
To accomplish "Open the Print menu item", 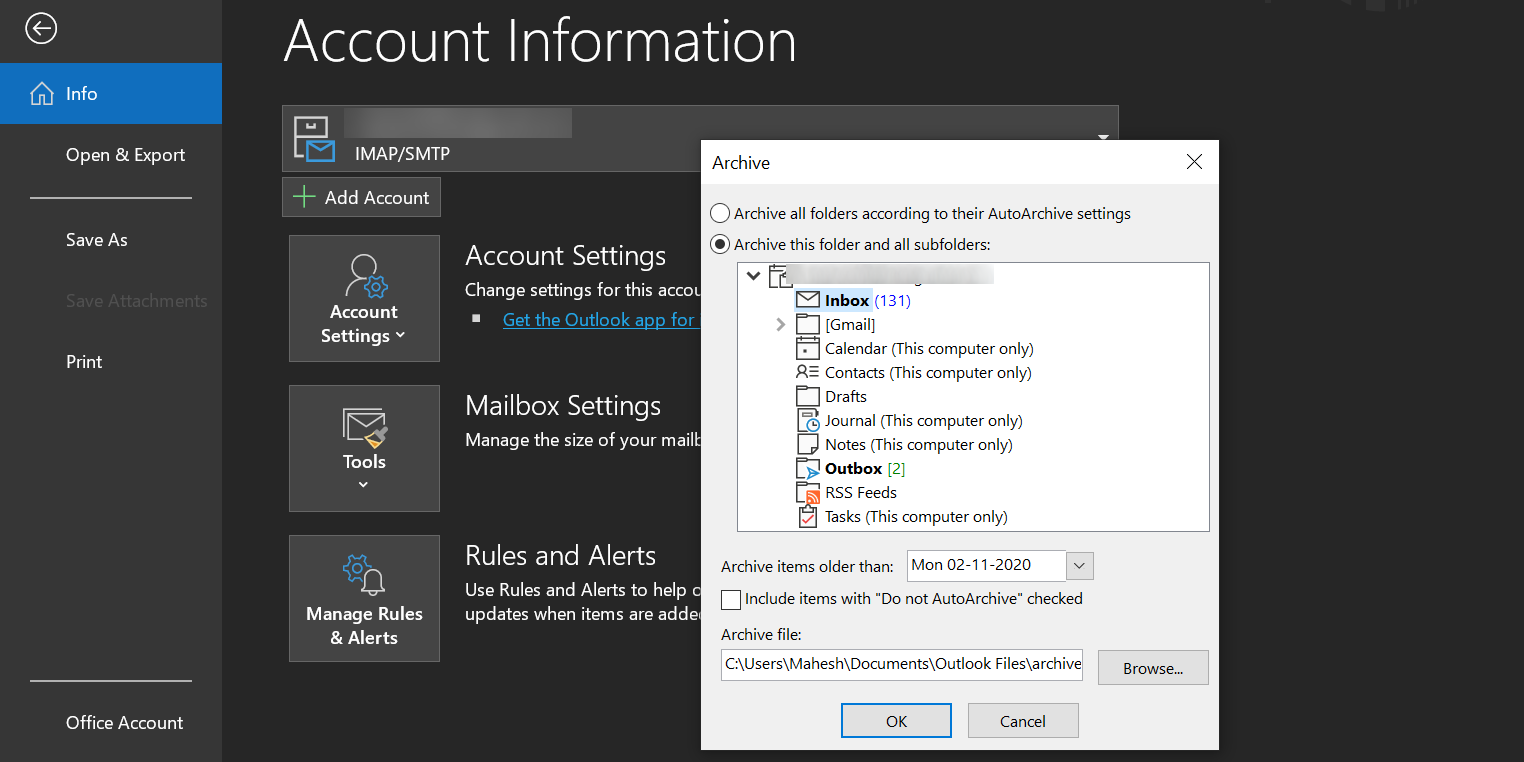I will 83,361.
